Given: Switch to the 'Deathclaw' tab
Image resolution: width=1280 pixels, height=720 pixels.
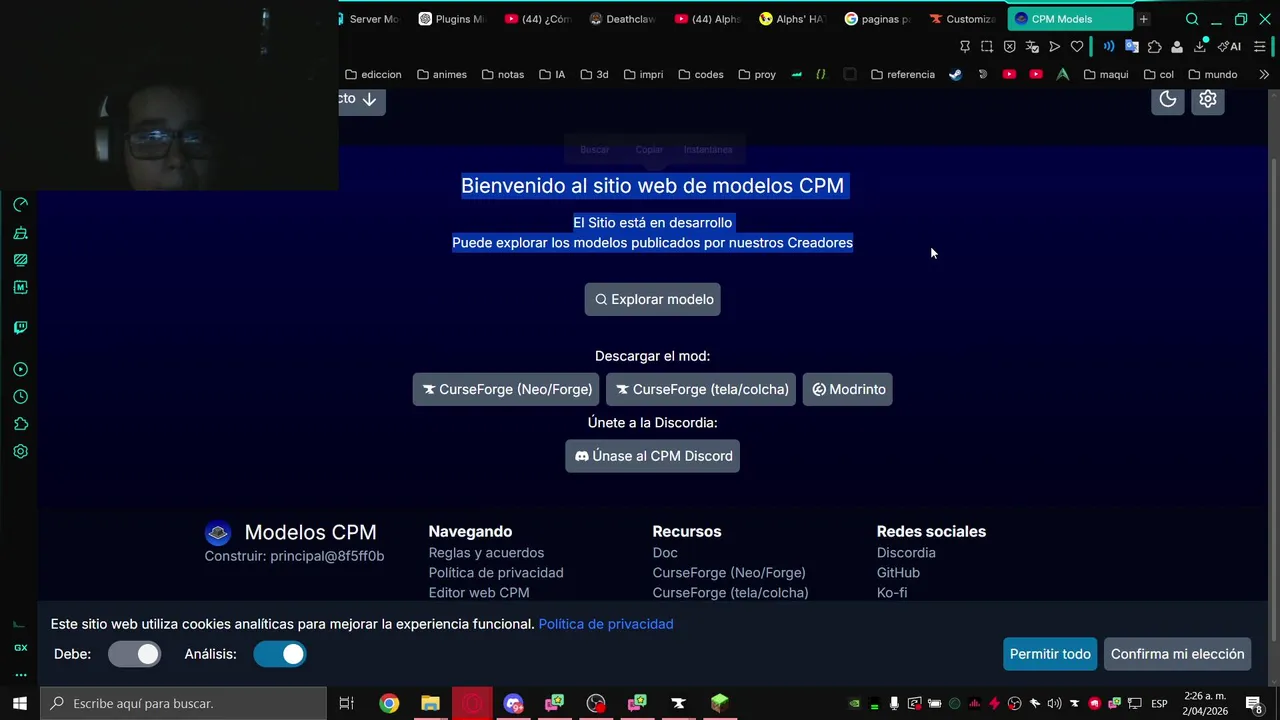Looking at the screenshot, I should (x=622, y=19).
